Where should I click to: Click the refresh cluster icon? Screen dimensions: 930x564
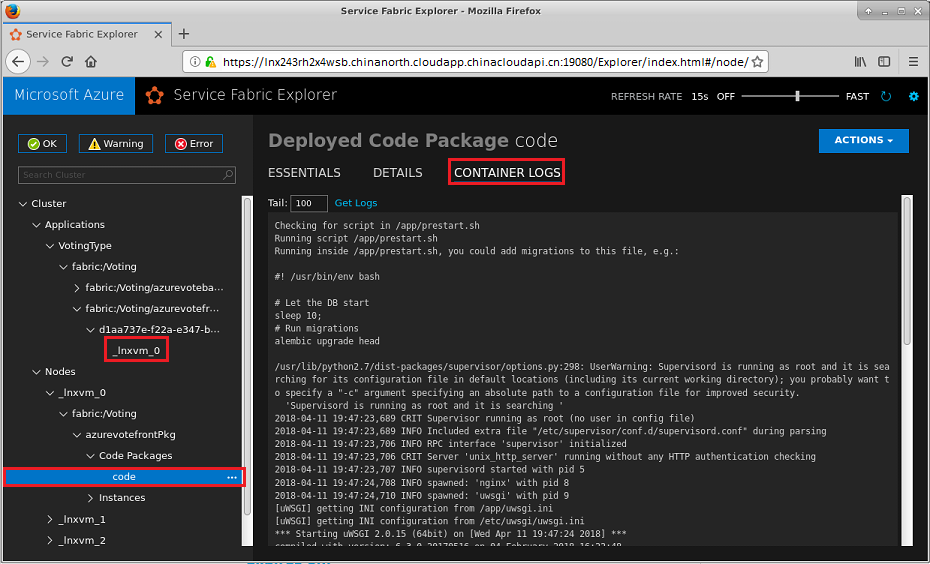(x=885, y=97)
